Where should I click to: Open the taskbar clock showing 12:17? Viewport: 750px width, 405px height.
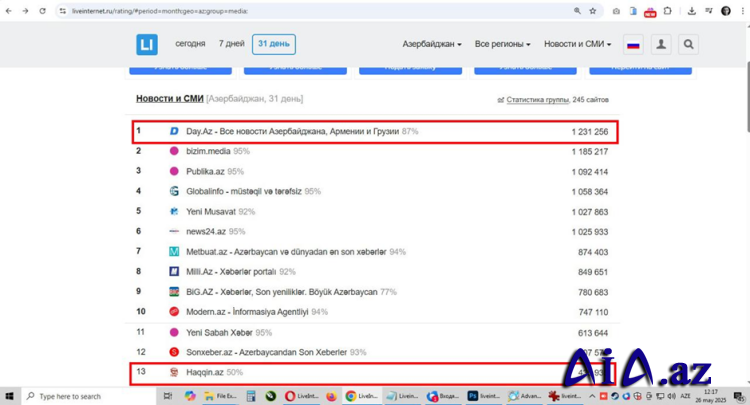711,396
